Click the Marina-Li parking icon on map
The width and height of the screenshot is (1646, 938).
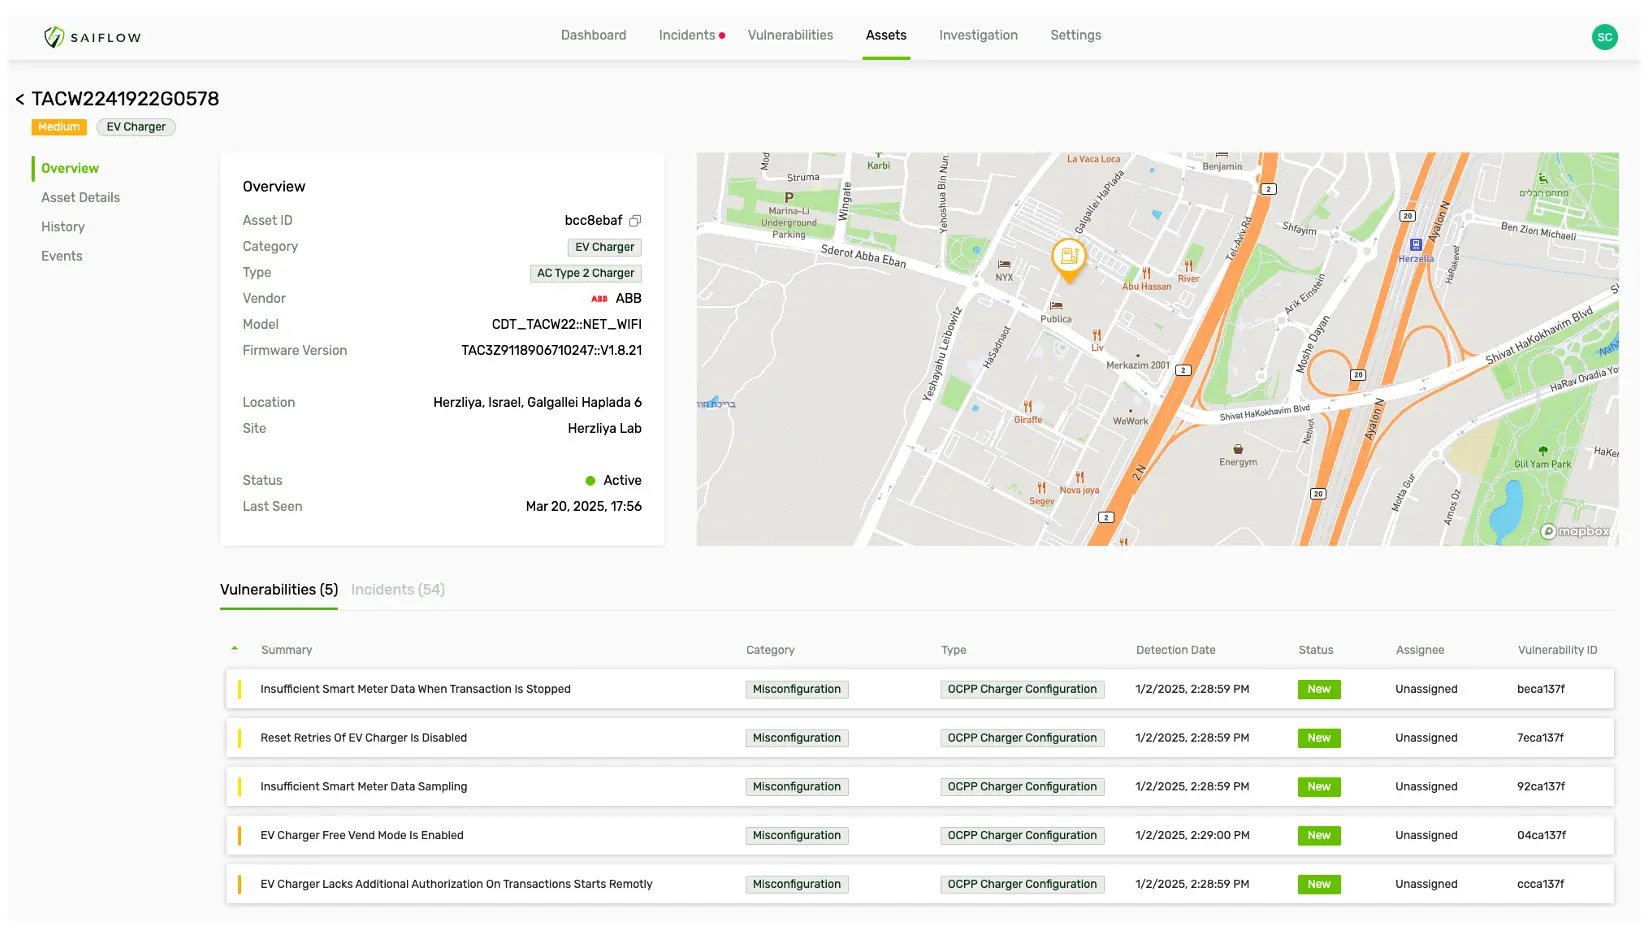point(789,198)
